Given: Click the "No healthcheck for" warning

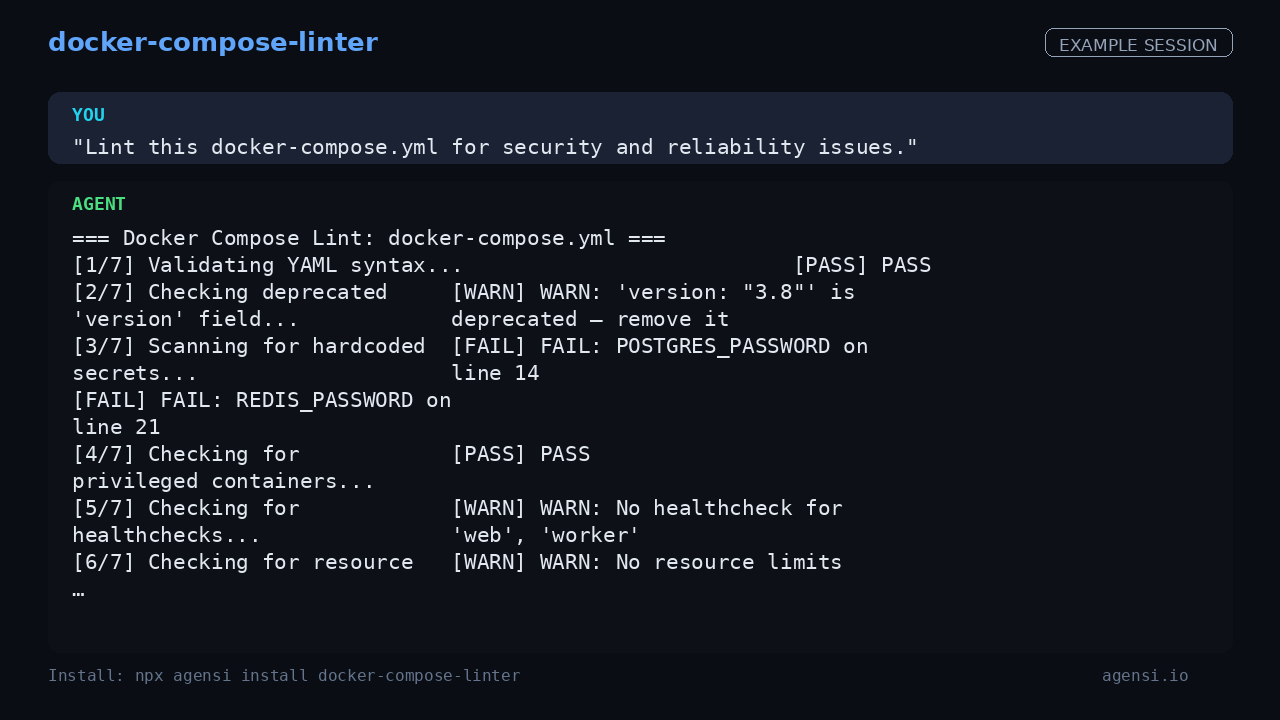Looking at the screenshot, I should click(x=647, y=508).
